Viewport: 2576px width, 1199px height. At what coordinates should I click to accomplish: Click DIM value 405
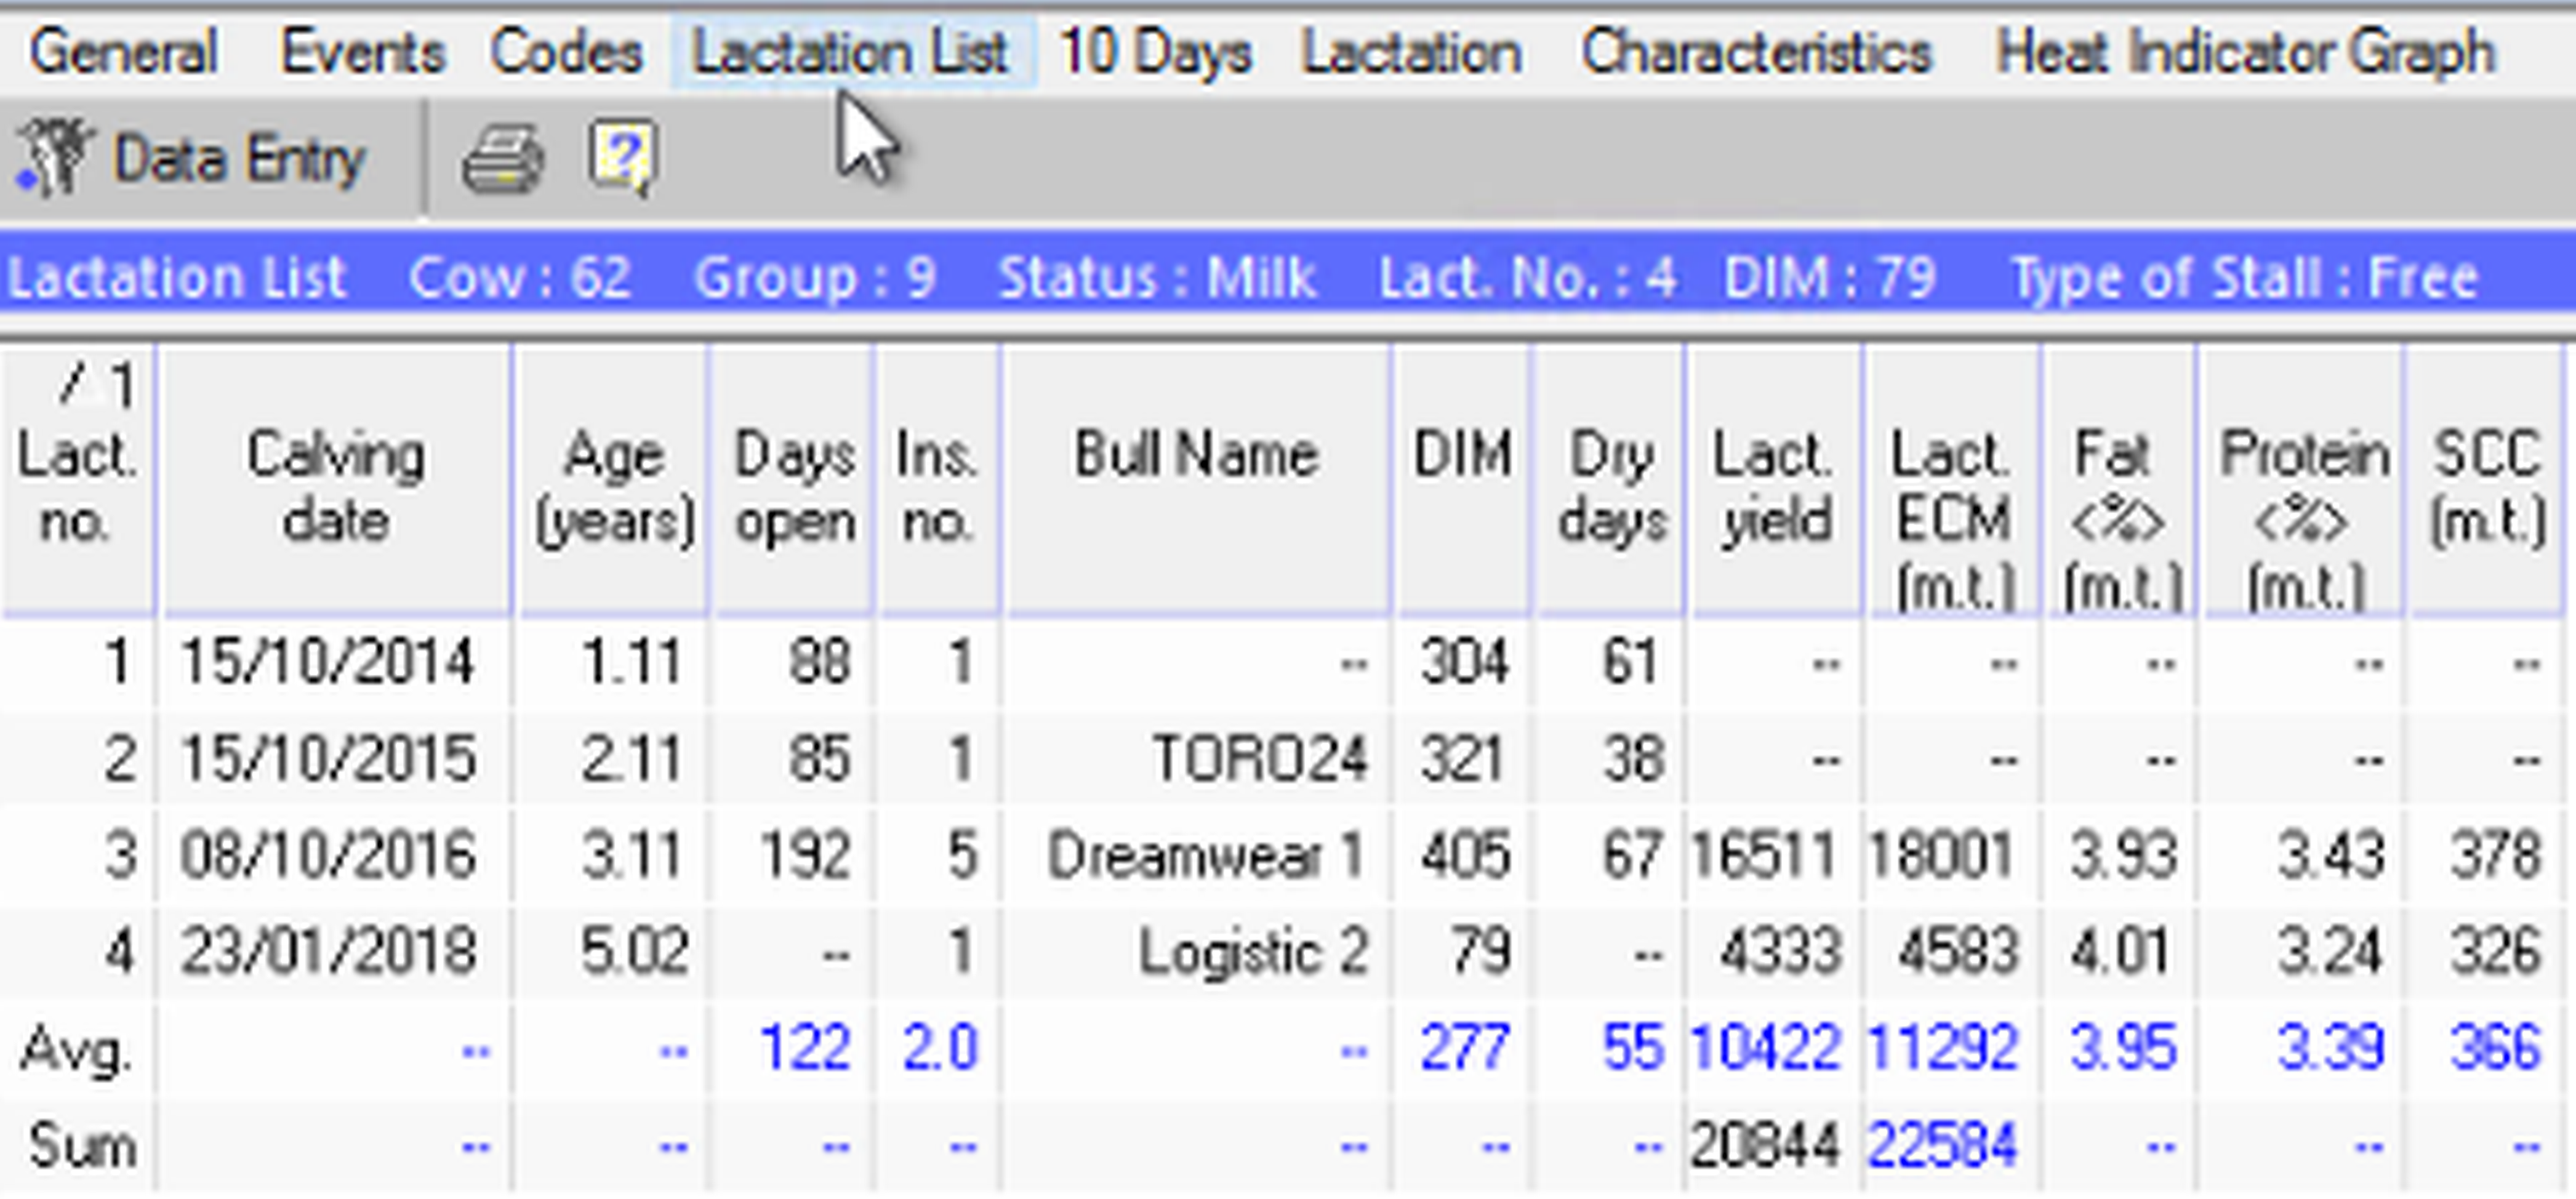click(1464, 856)
